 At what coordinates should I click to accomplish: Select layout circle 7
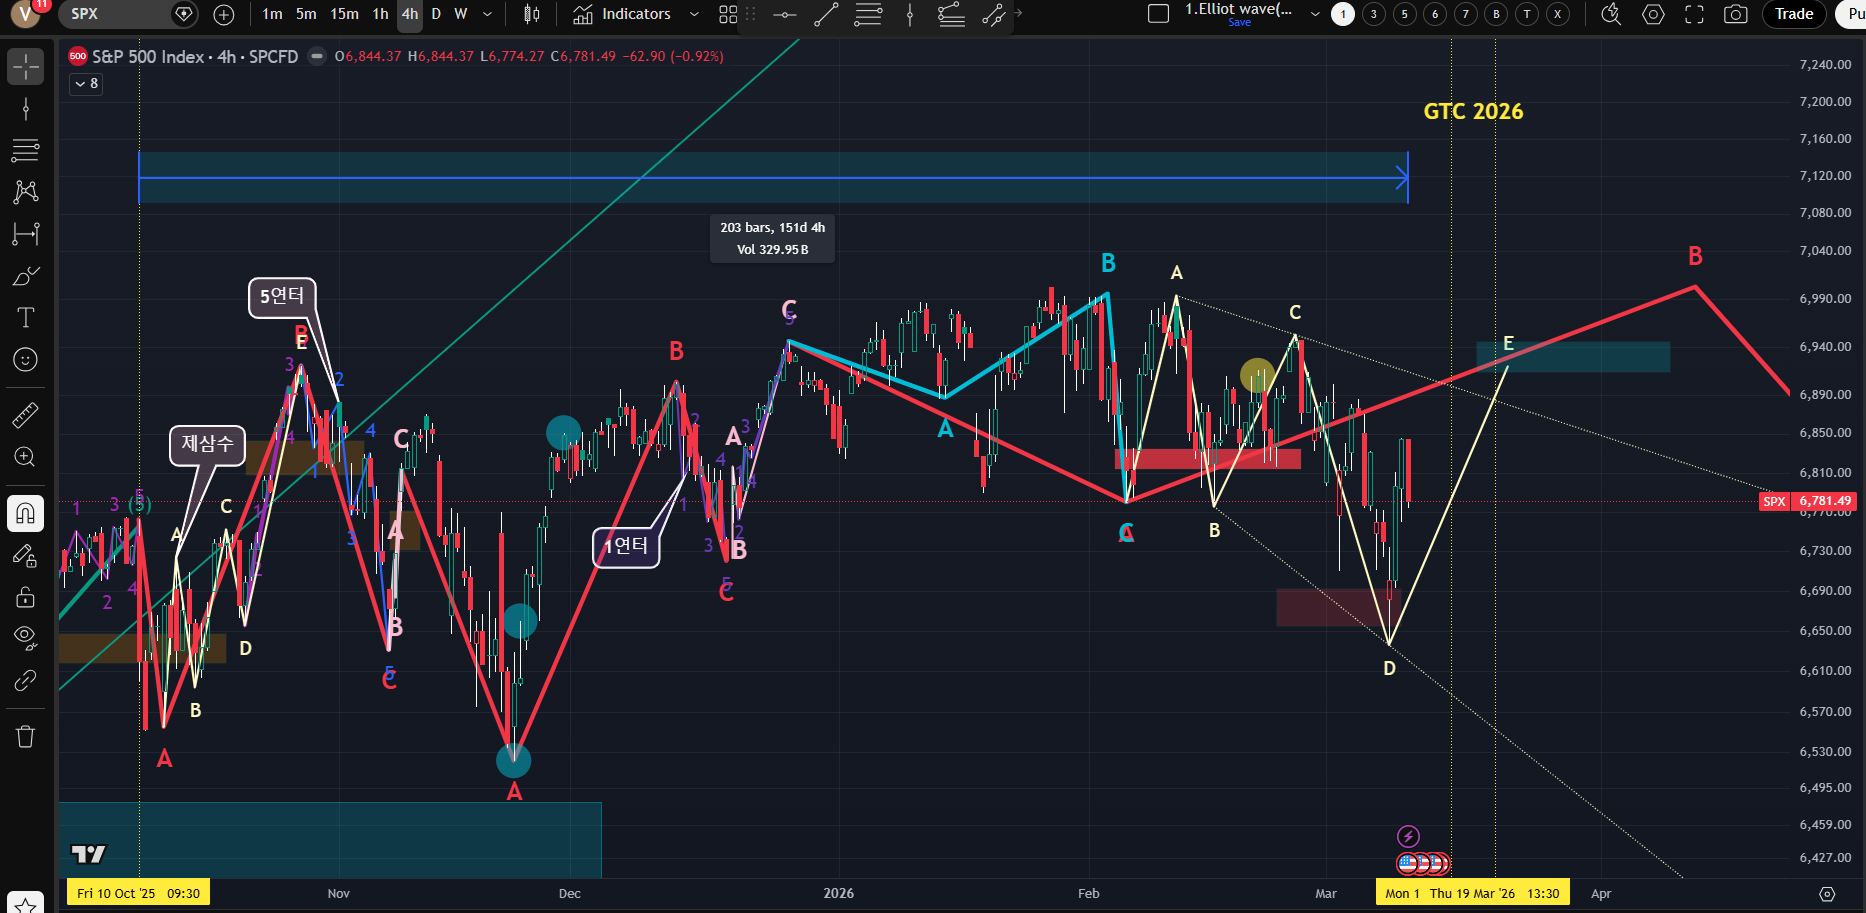[x=1466, y=14]
